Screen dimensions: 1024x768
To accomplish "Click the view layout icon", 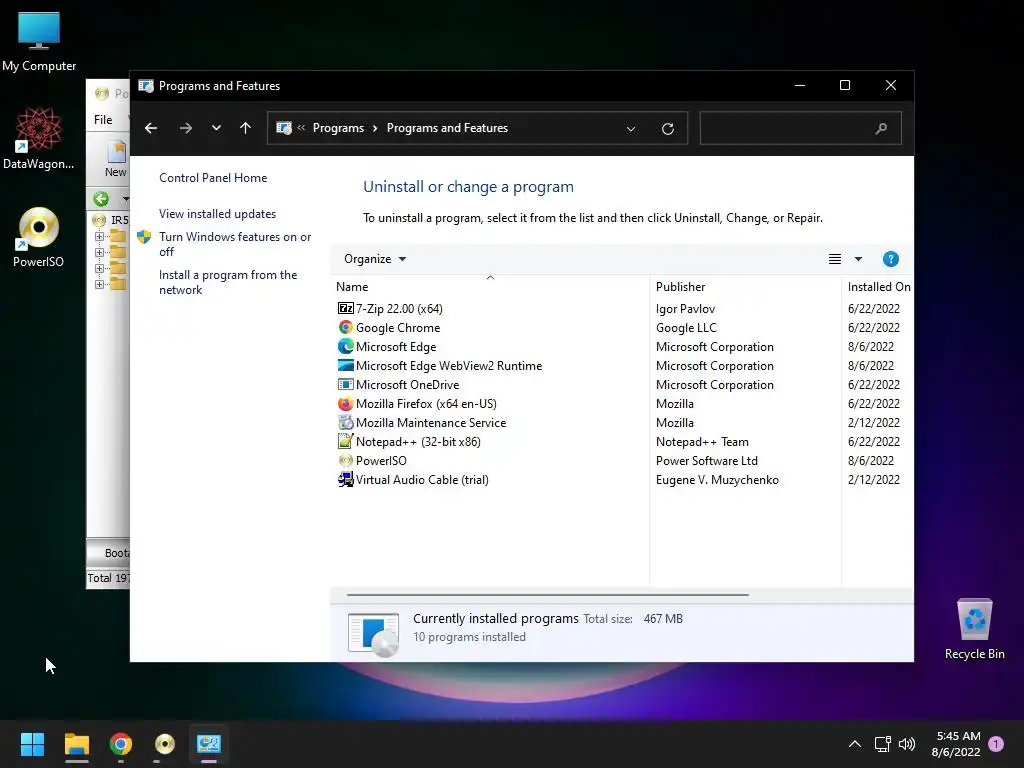I will (835, 259).
